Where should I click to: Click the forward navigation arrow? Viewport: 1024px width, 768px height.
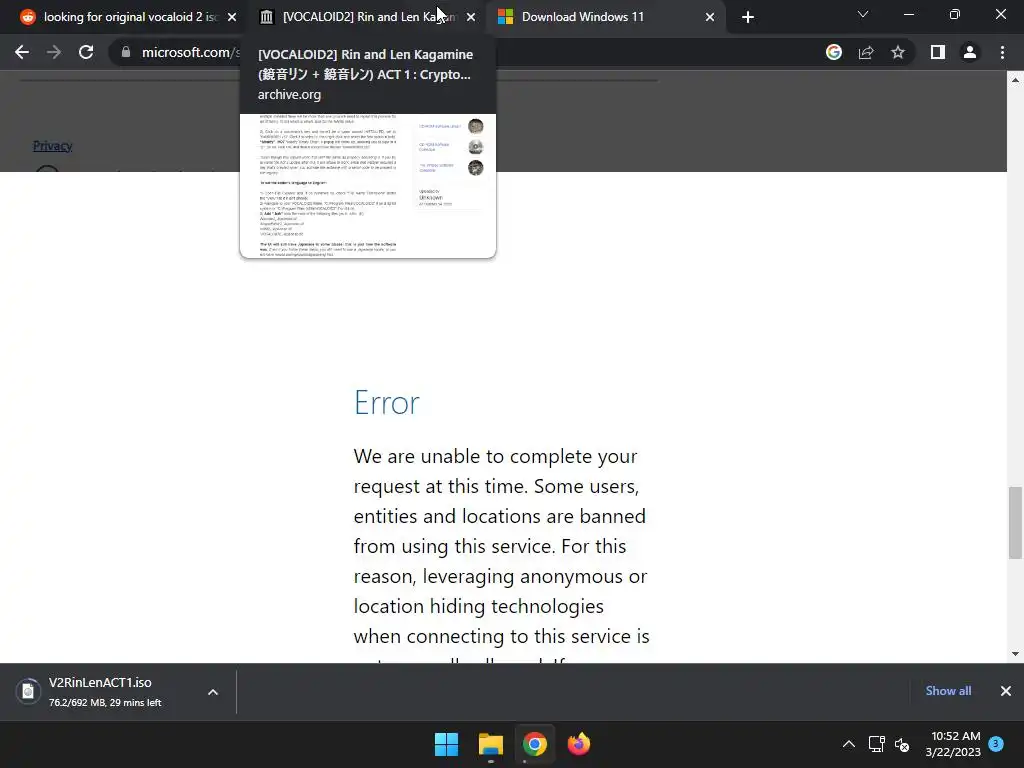click(54, 52)
